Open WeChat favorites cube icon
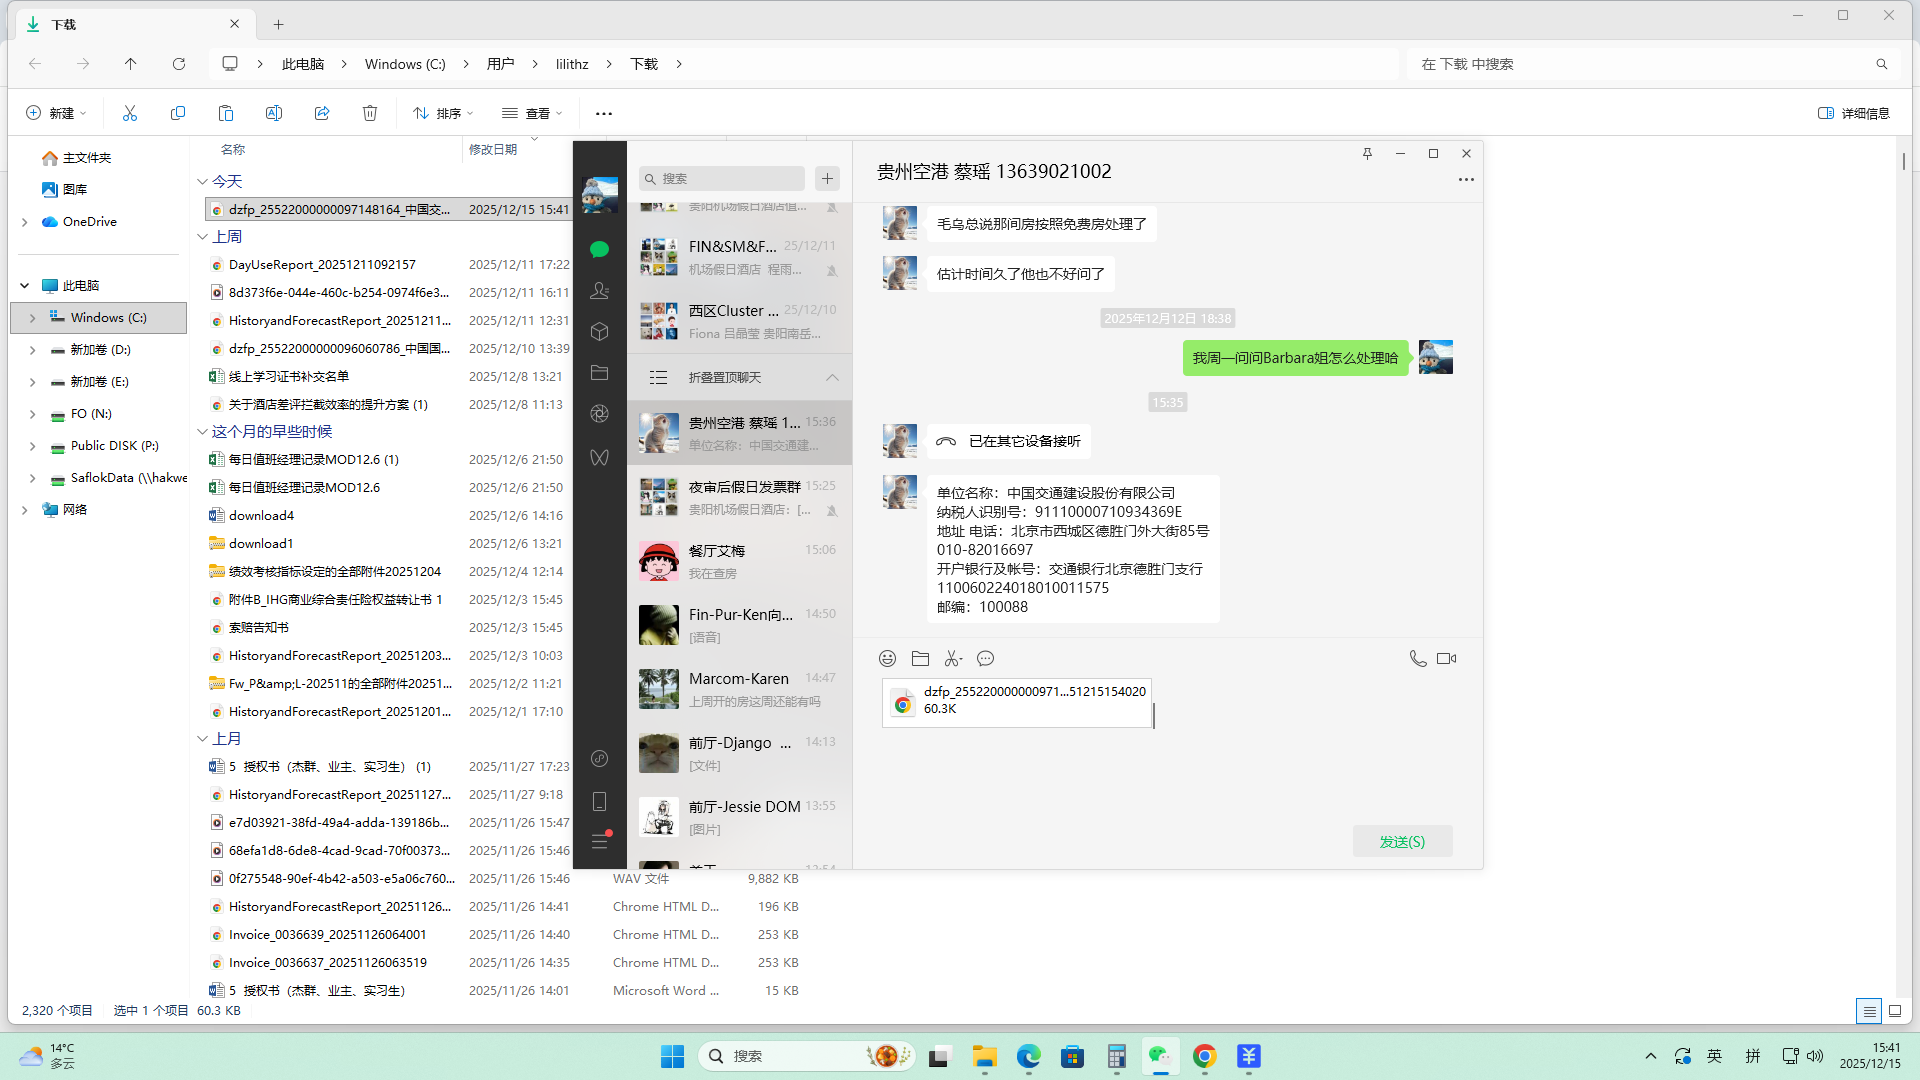Viewport: 1920px width, 1080px height. 599,332
